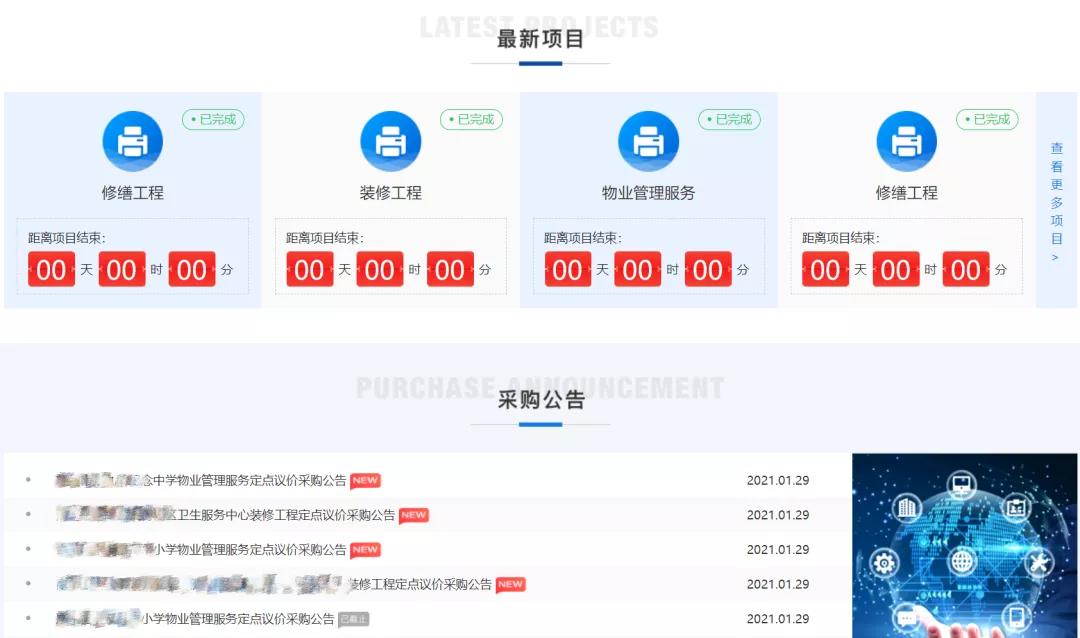Click the bullet marker before the first announcement
Screen dimensions: 1080x638
tap(26, 480)
